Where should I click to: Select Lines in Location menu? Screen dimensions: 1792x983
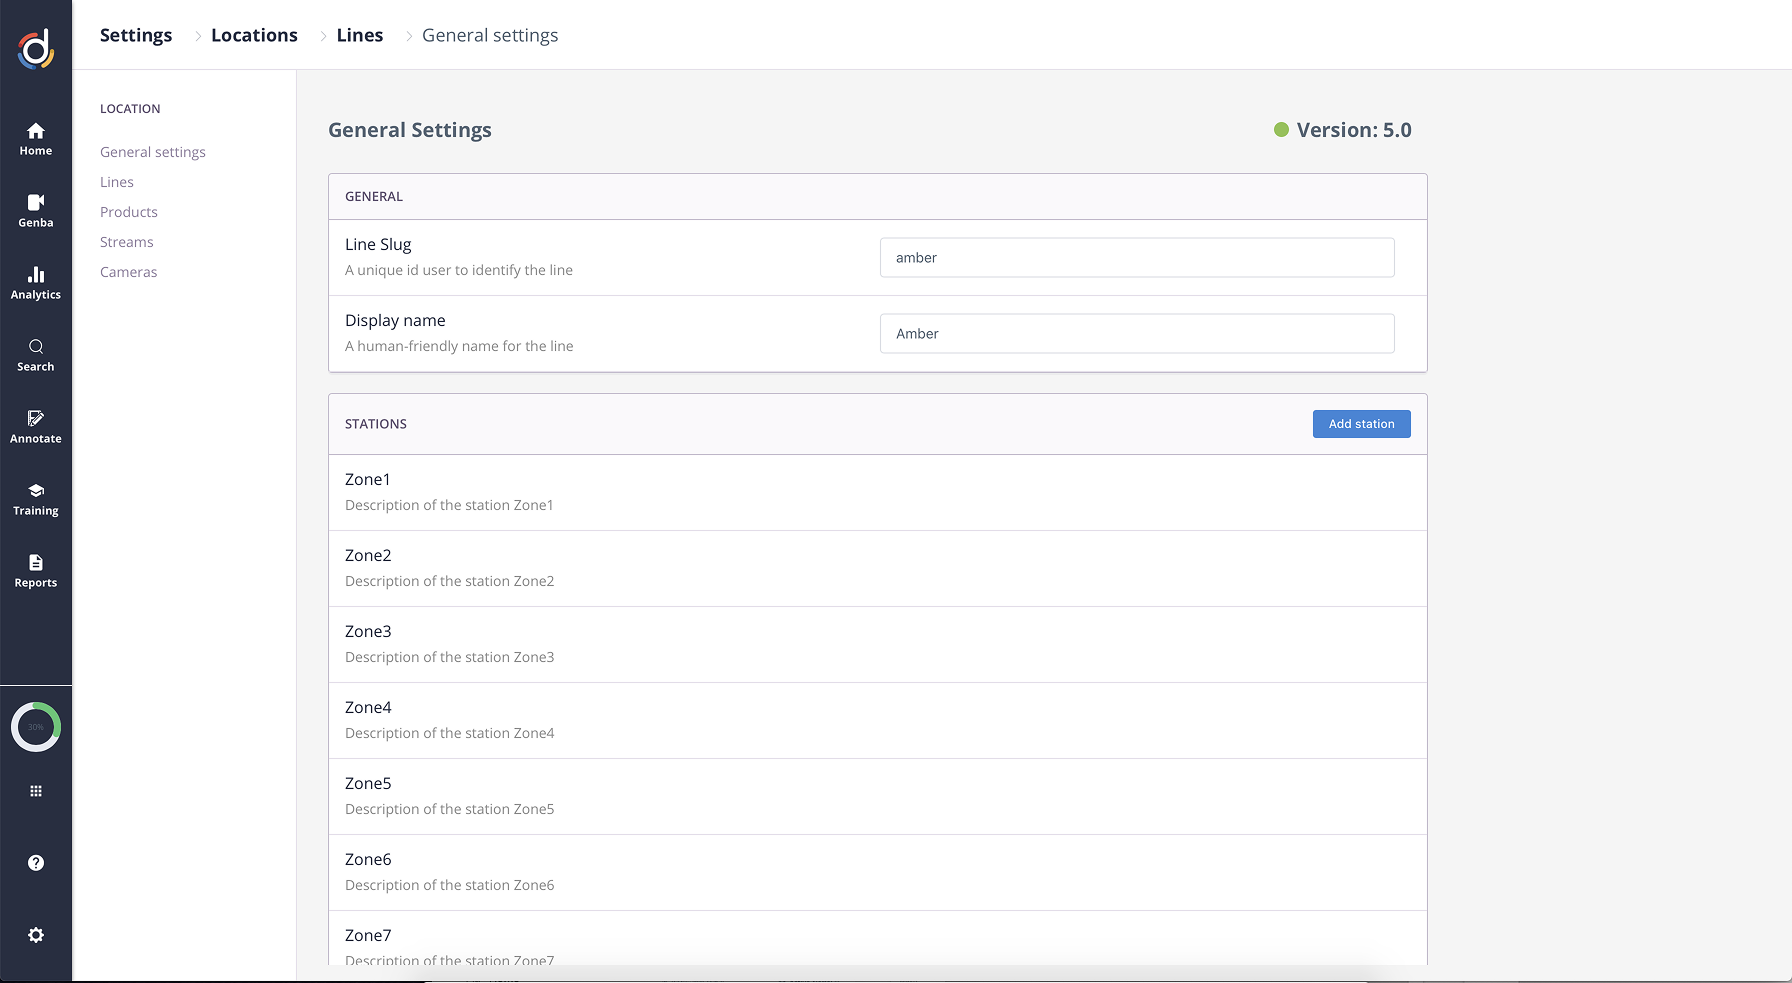pos(117,182)
